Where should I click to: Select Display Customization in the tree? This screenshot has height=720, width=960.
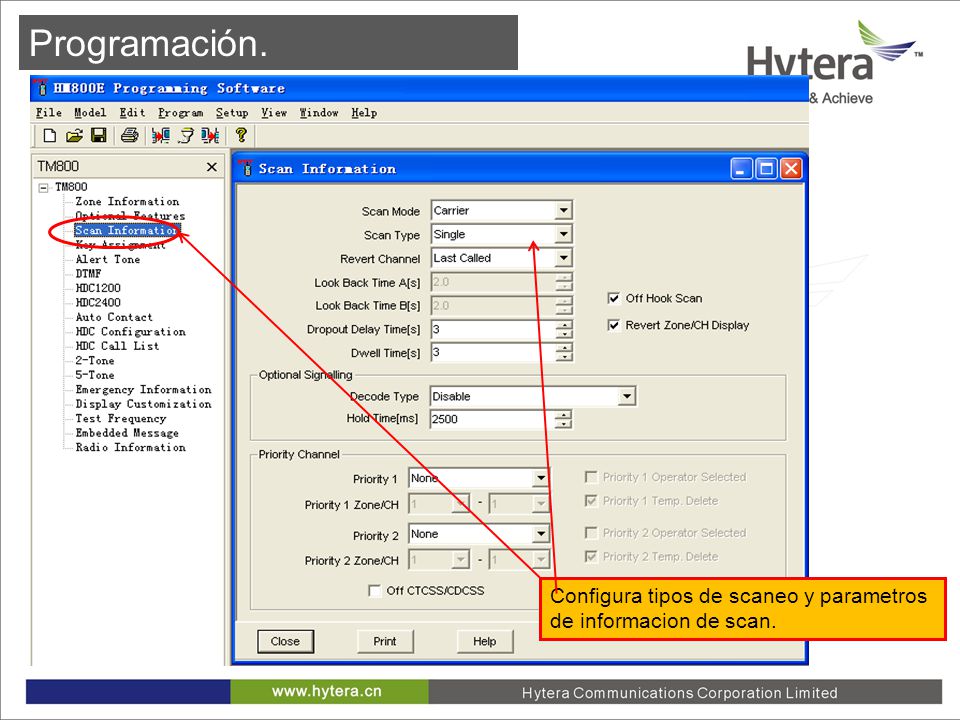click(x=143, y=404)
